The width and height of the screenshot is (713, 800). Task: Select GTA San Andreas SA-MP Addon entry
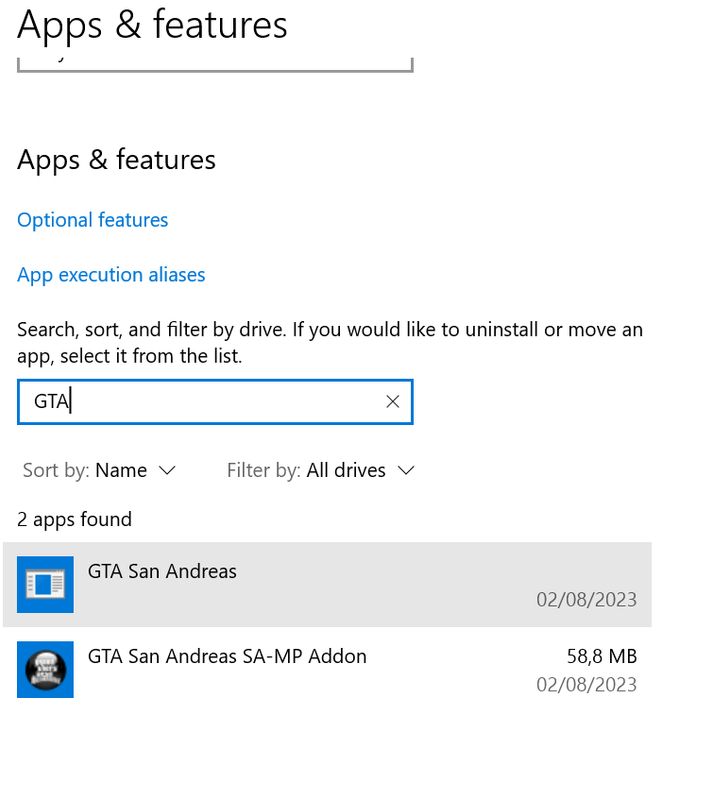pyautogui.click(x=327, y=670)
